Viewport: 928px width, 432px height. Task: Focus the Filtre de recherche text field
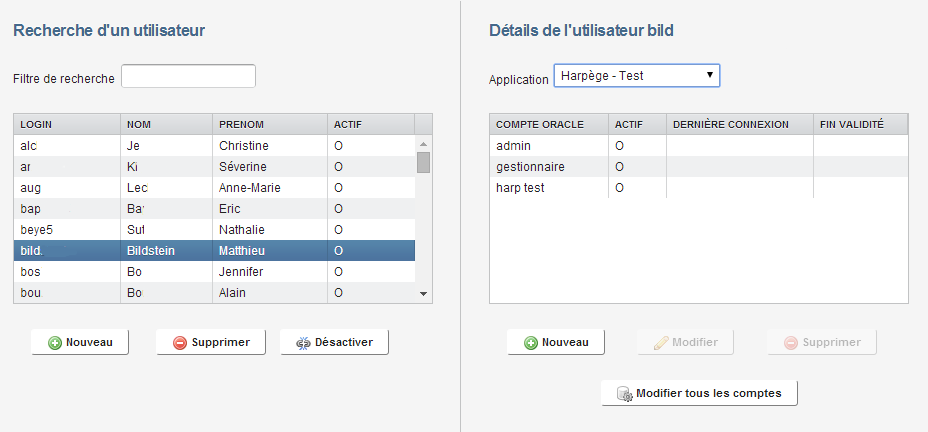188,77
